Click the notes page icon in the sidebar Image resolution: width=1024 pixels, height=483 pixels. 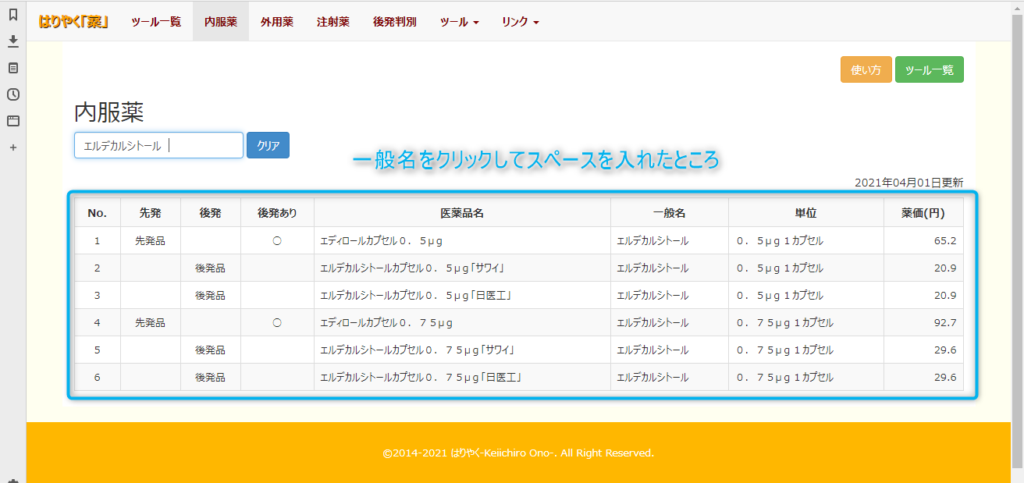(13, 68)
